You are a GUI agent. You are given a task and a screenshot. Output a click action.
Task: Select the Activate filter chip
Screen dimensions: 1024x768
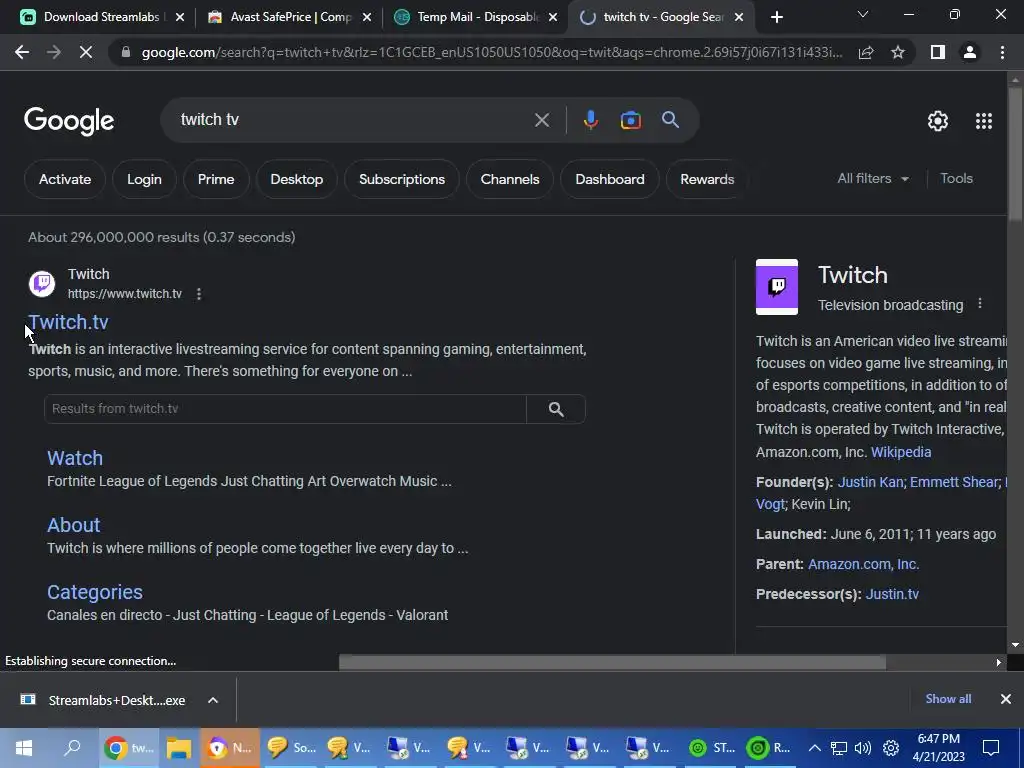point(65,179)
